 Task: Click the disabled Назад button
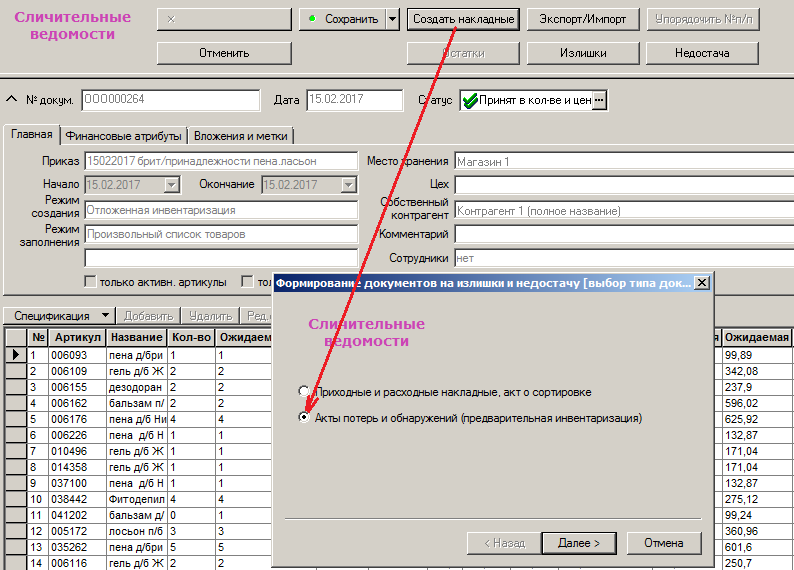[x=504, y=543]
